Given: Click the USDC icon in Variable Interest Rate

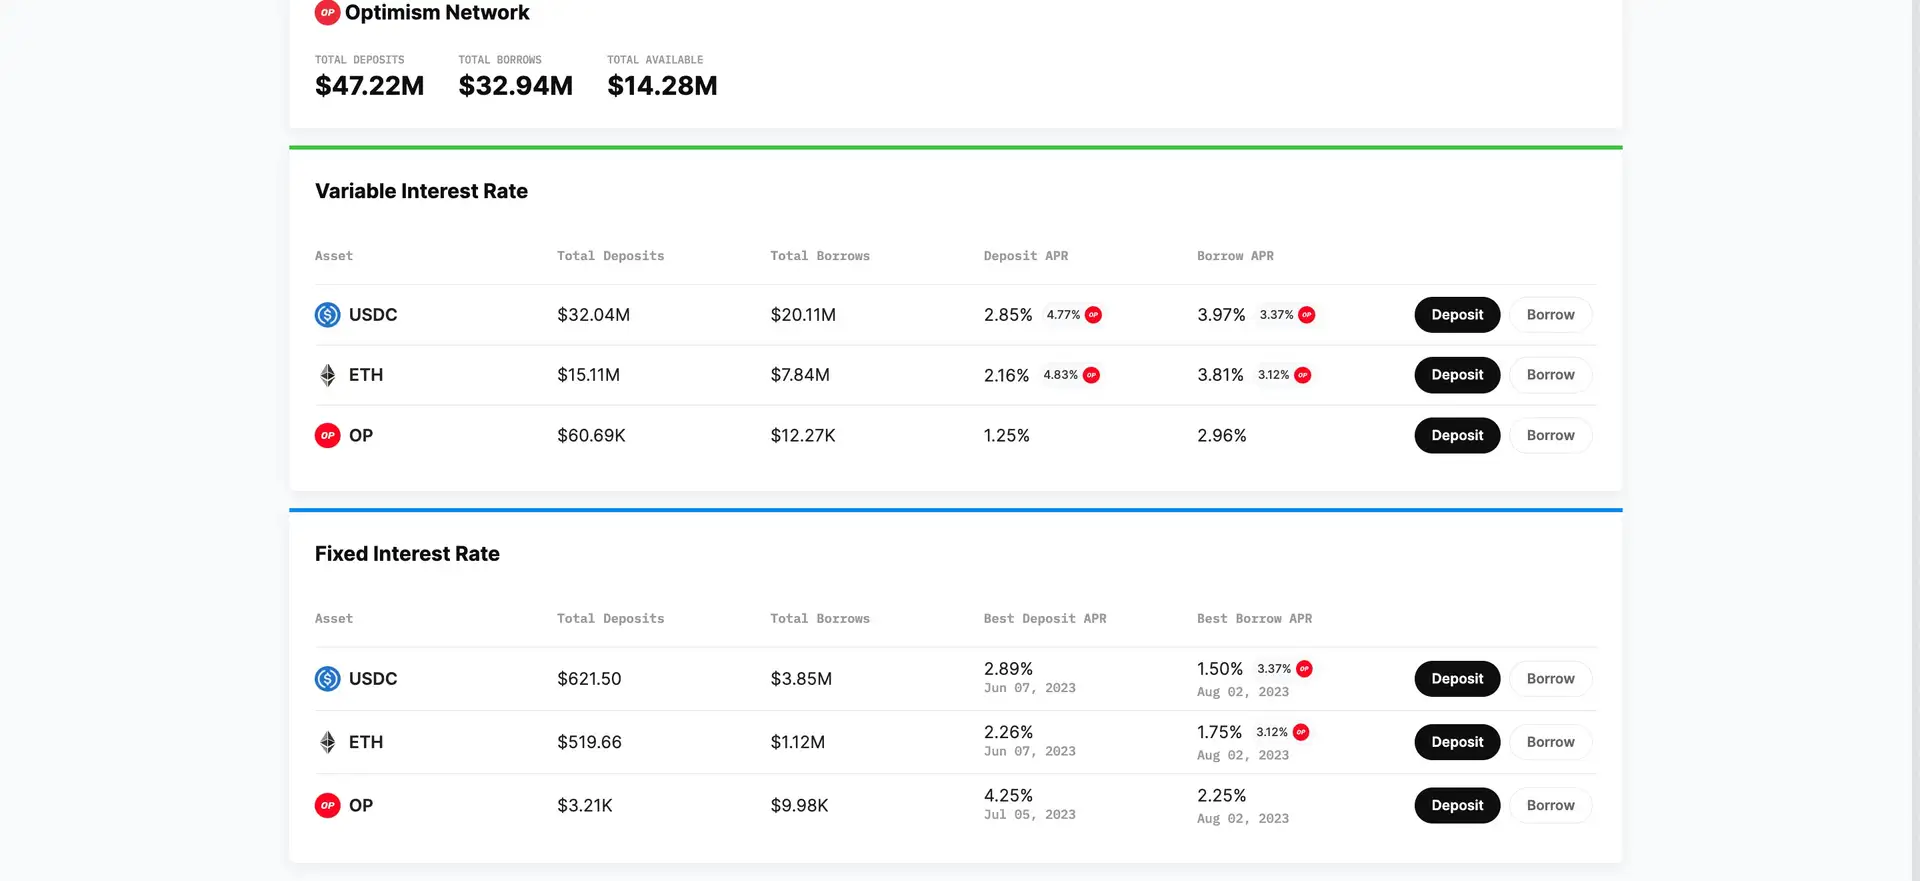Looking at the screenshot, I should (x=327, y=315).
